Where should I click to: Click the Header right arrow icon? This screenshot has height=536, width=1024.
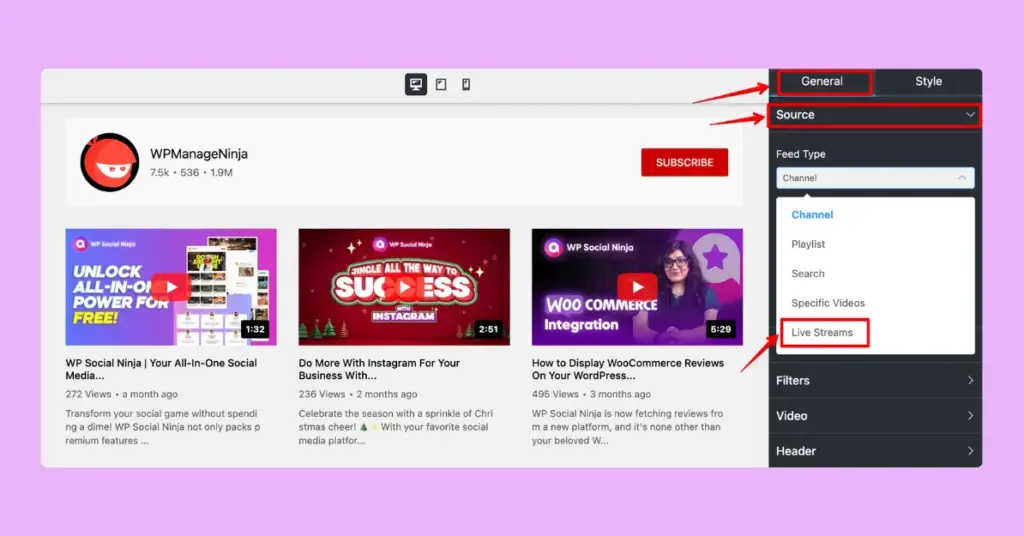point(970,450)
